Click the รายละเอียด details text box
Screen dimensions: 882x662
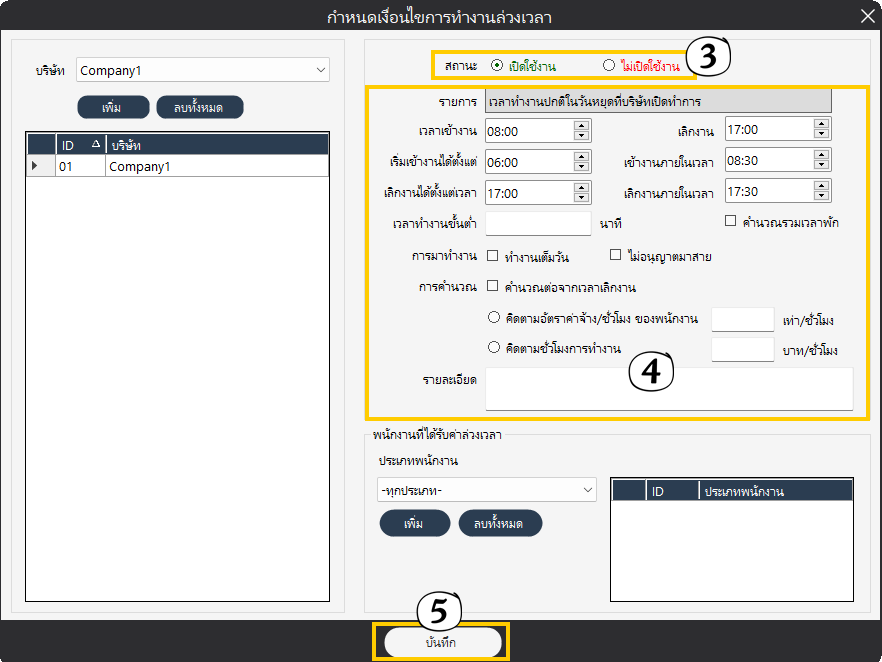(x=668, y=389)
